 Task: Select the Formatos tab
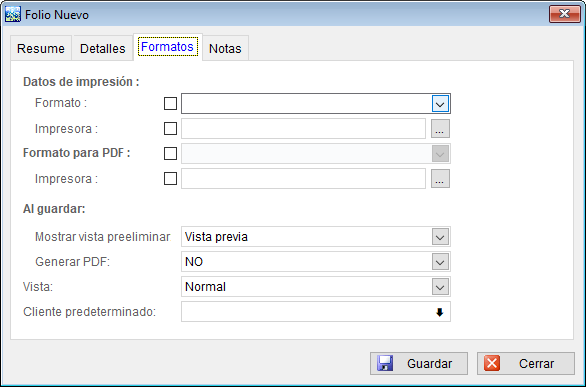pyautogui.click(x=168, y=47)
